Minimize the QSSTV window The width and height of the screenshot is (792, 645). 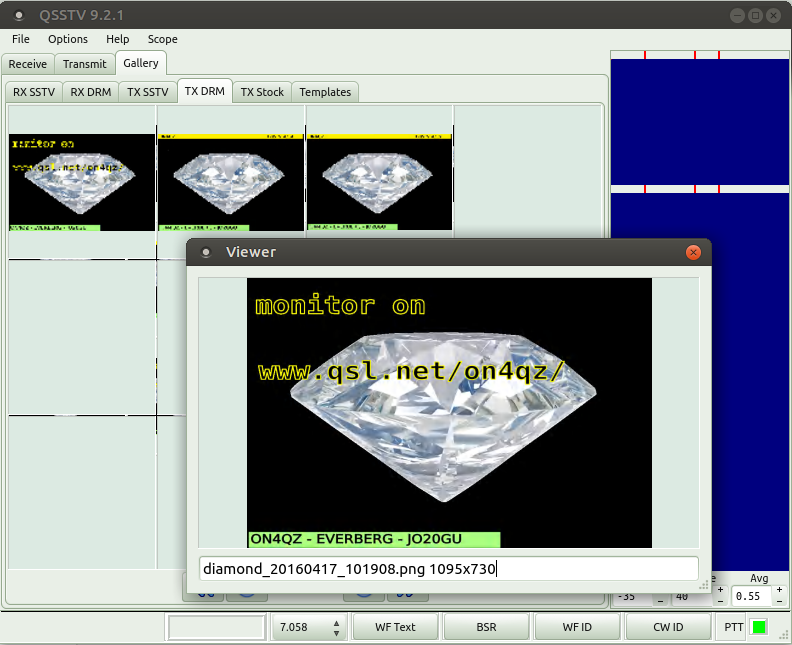737,16
